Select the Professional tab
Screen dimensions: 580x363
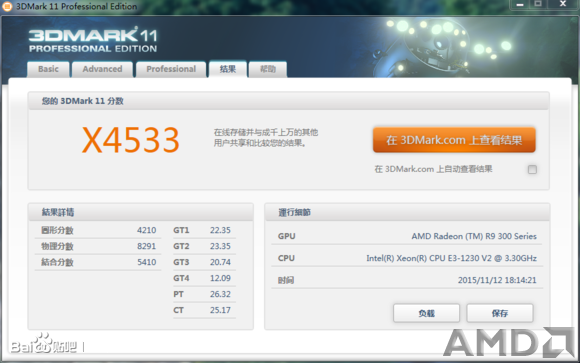click(171, 69)
